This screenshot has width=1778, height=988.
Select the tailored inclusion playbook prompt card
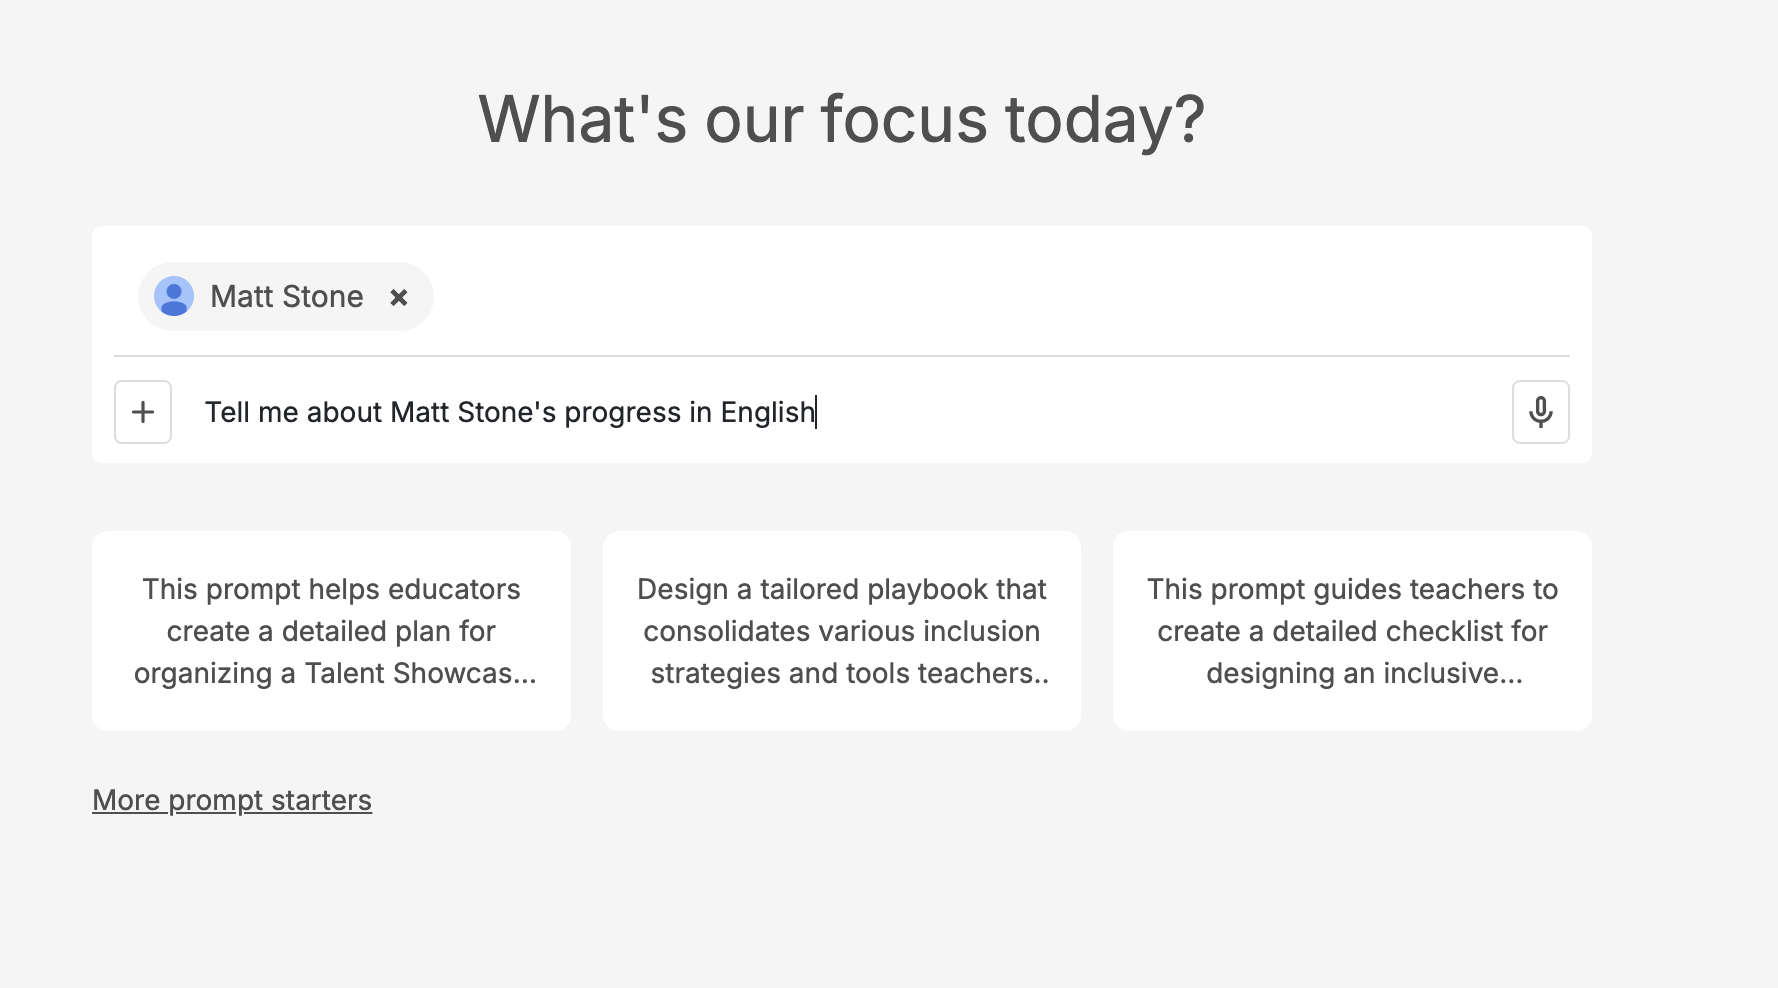point(841,631)
